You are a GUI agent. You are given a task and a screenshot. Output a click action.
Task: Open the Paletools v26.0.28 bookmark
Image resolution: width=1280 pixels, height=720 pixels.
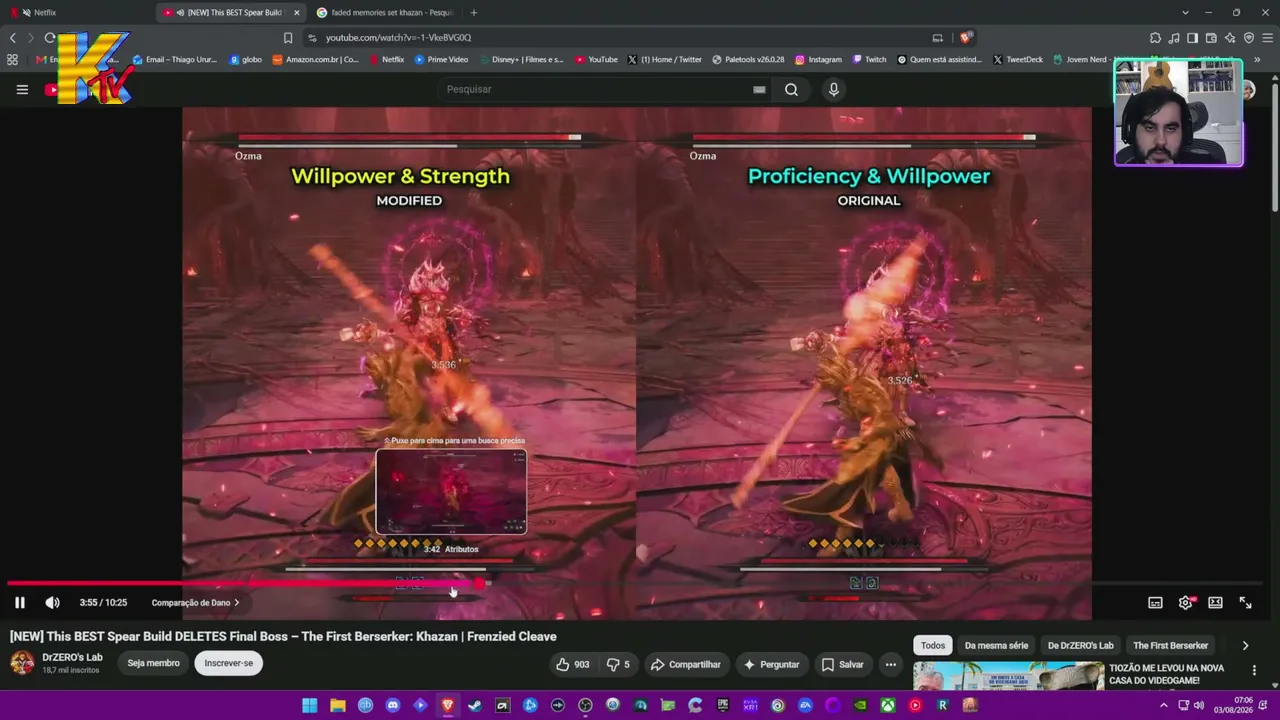pos(748,59)
